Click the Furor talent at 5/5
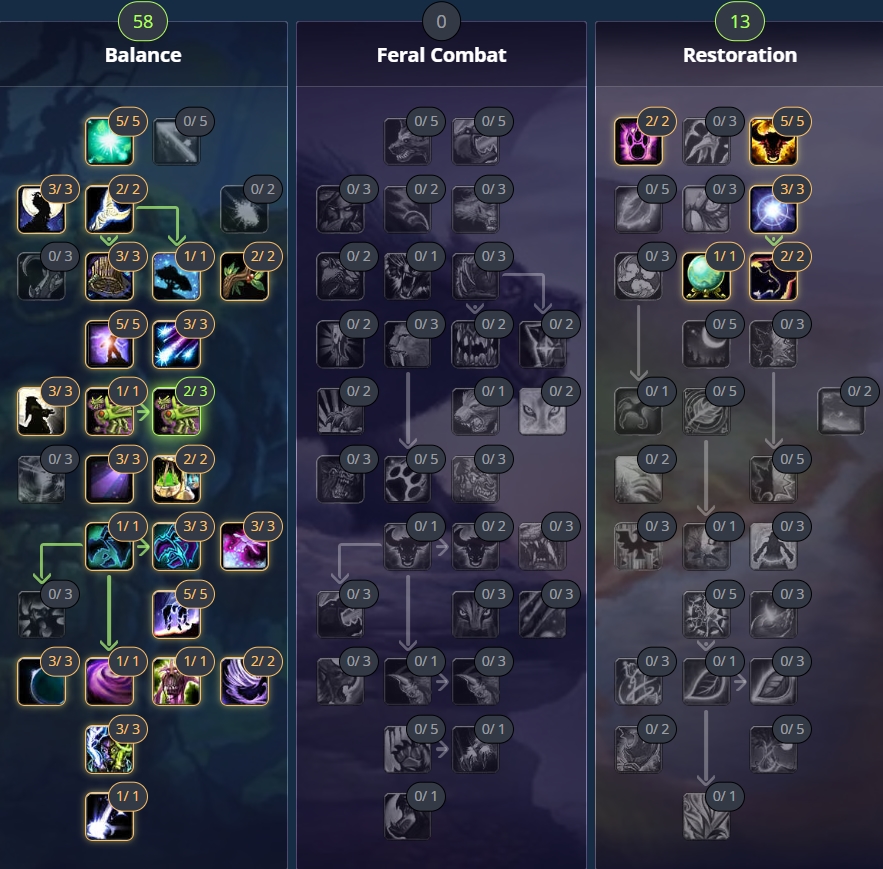The image size is (883, 869). [774, 141]
